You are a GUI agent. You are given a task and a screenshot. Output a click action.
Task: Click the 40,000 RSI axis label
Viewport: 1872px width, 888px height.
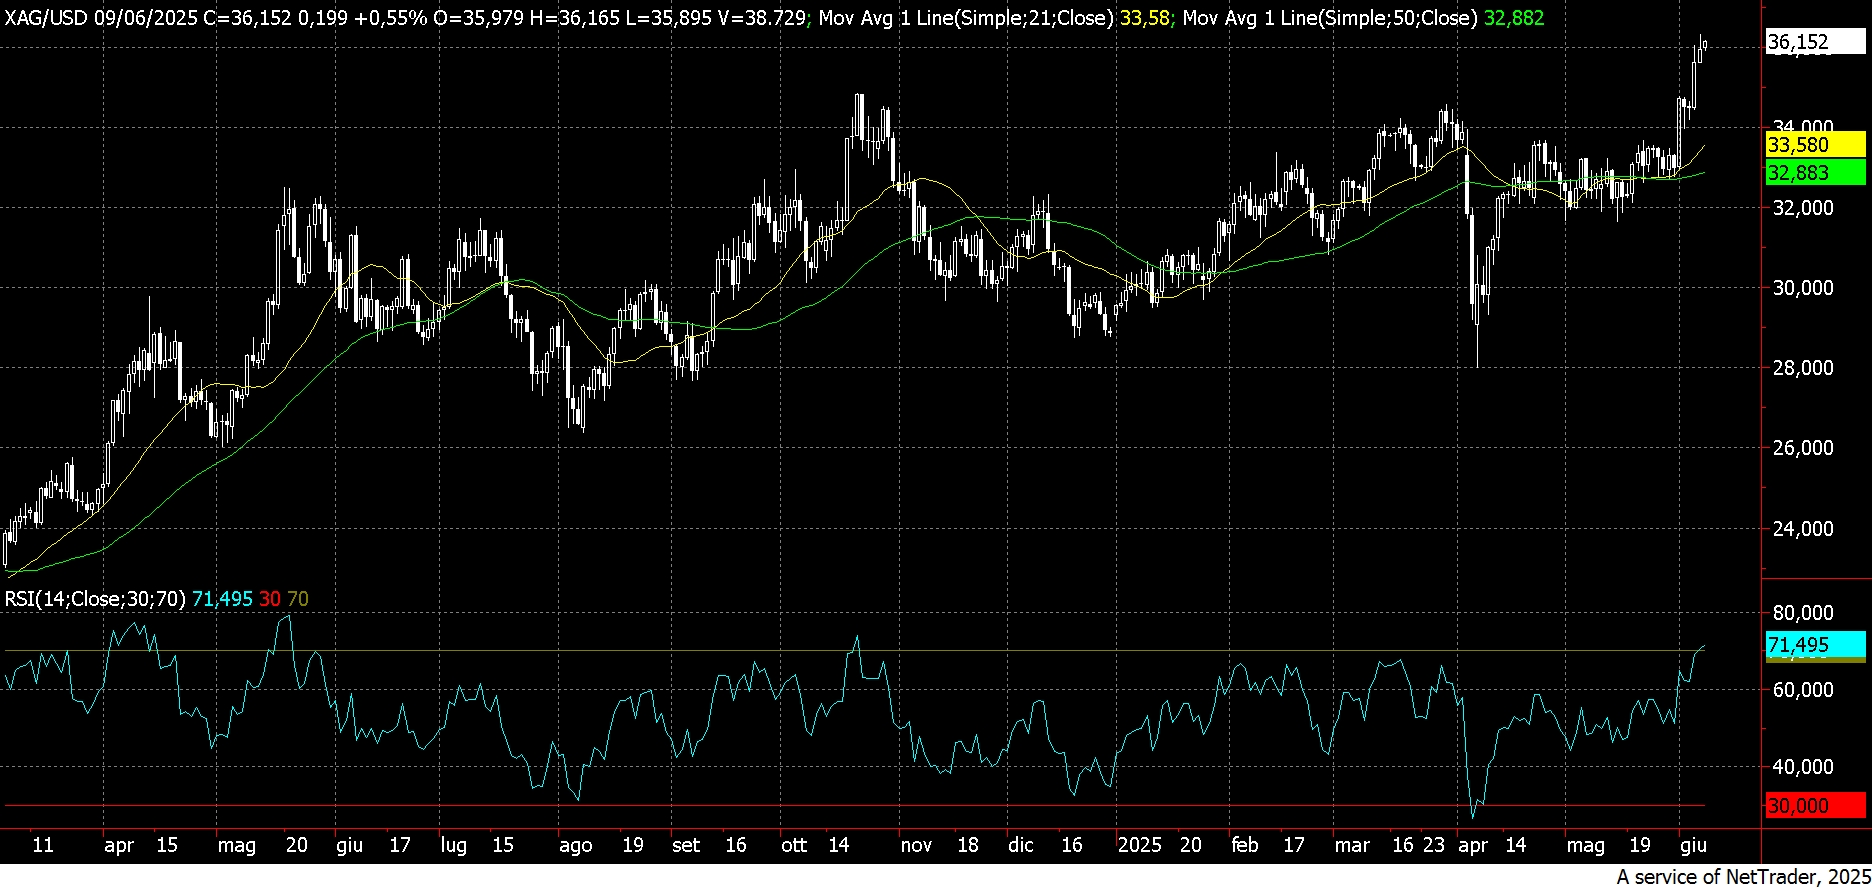pyautogui.click(x=1803, y=767)
